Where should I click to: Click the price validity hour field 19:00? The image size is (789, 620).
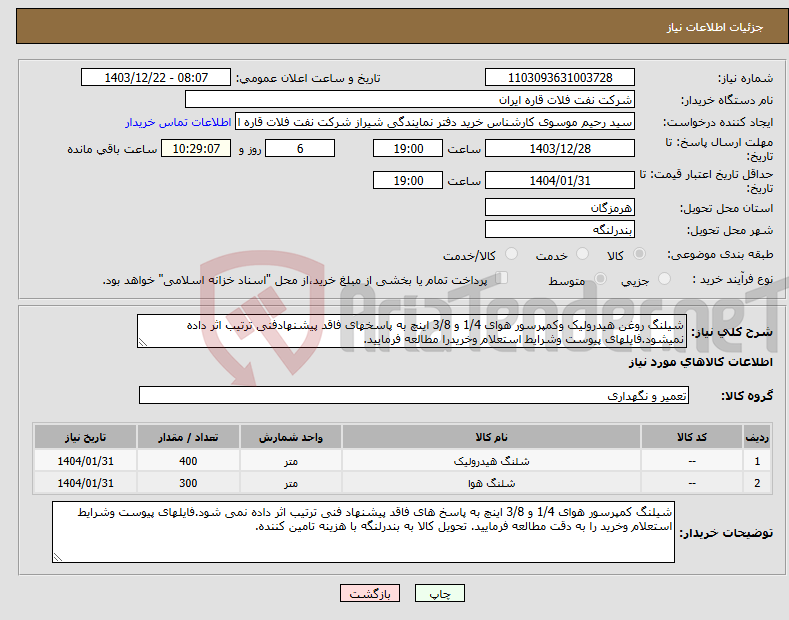[x=408, y=180]
